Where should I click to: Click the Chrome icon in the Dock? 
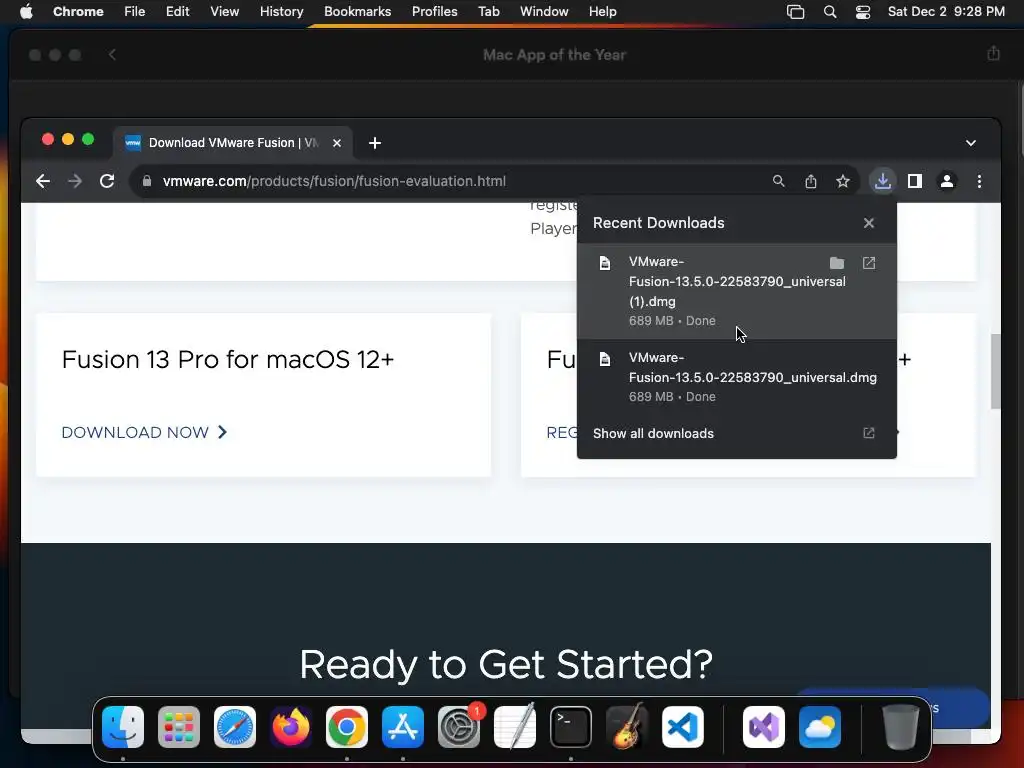(x=347, y=727)
